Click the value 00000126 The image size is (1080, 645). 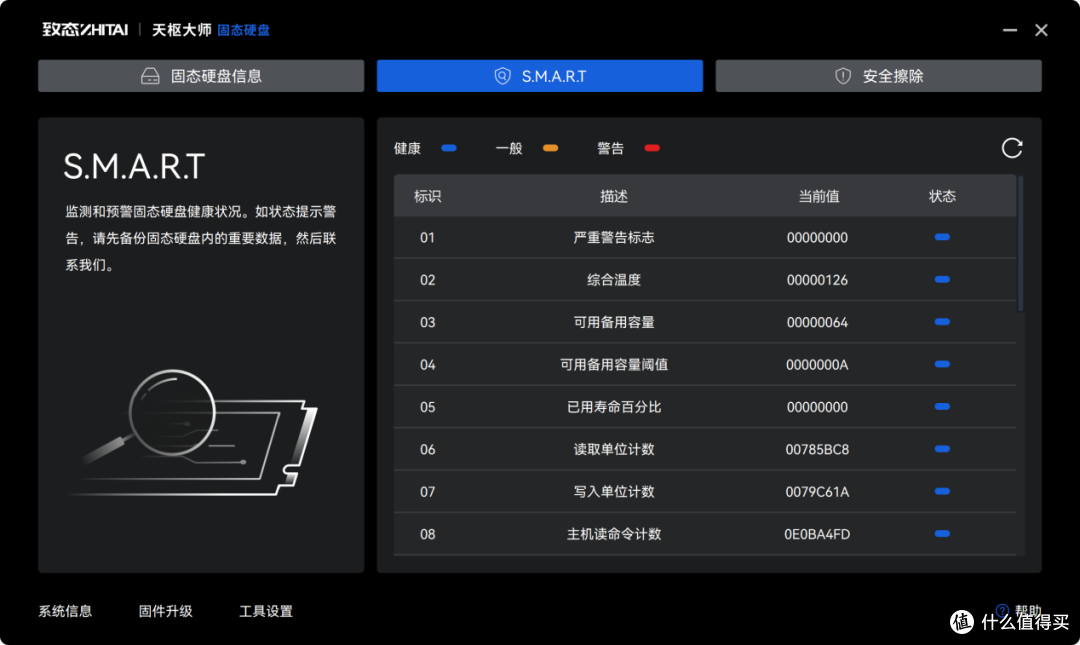coord(818,280)
